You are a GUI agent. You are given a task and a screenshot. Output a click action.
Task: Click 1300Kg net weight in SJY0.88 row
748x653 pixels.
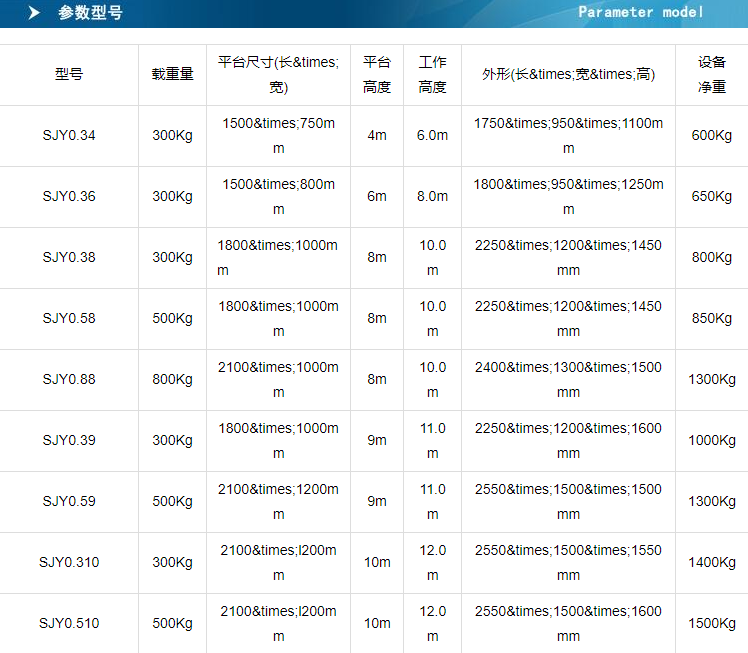tap(712, 380)
